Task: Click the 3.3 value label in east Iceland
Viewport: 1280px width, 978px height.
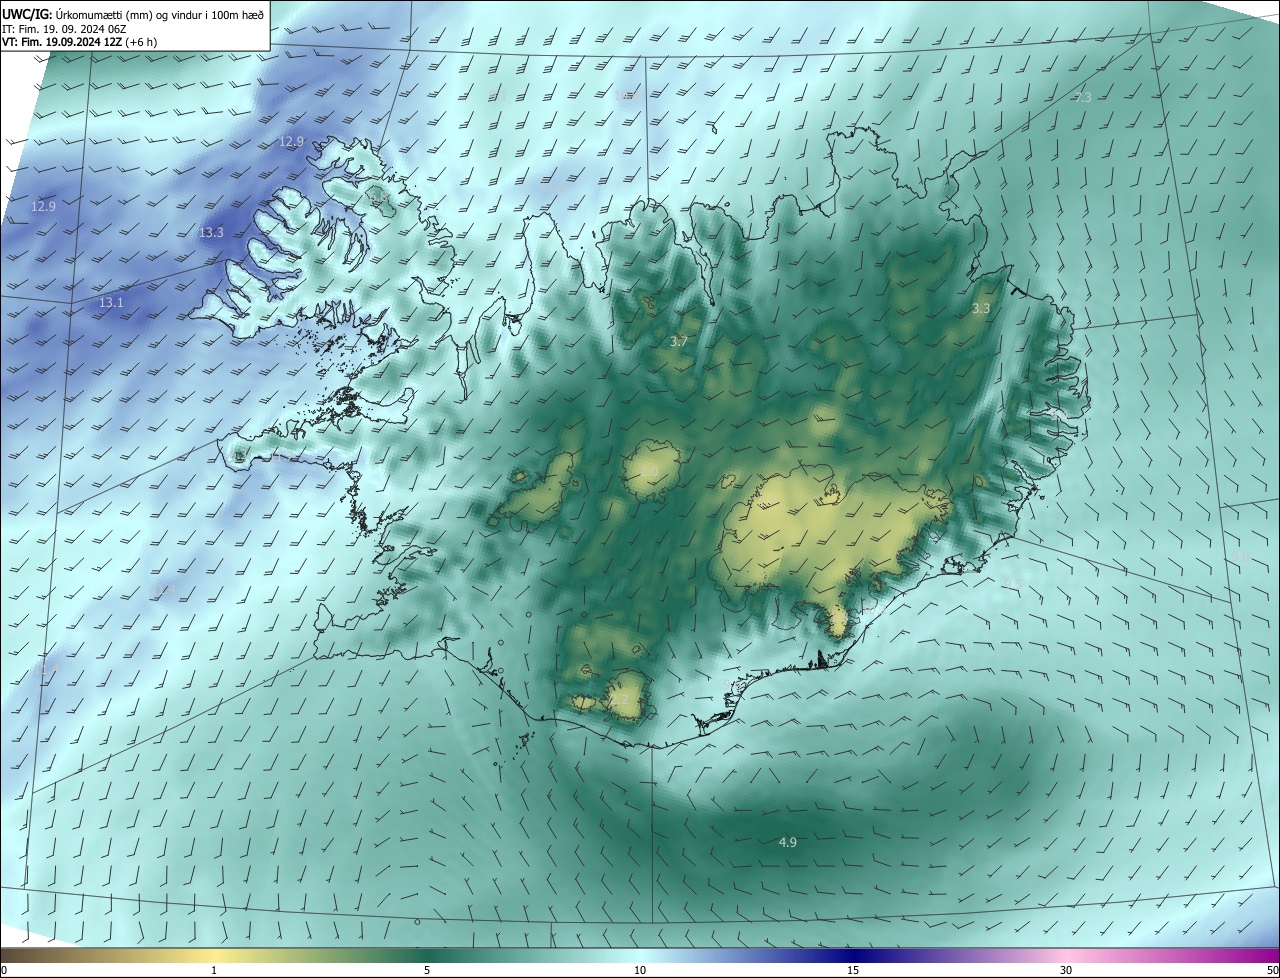Action: pos(981,309)
